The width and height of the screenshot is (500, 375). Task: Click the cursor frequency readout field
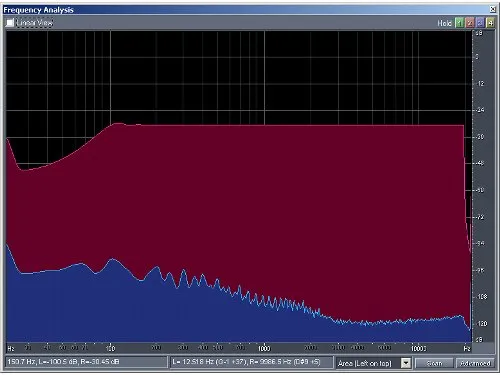click(86, 362)
